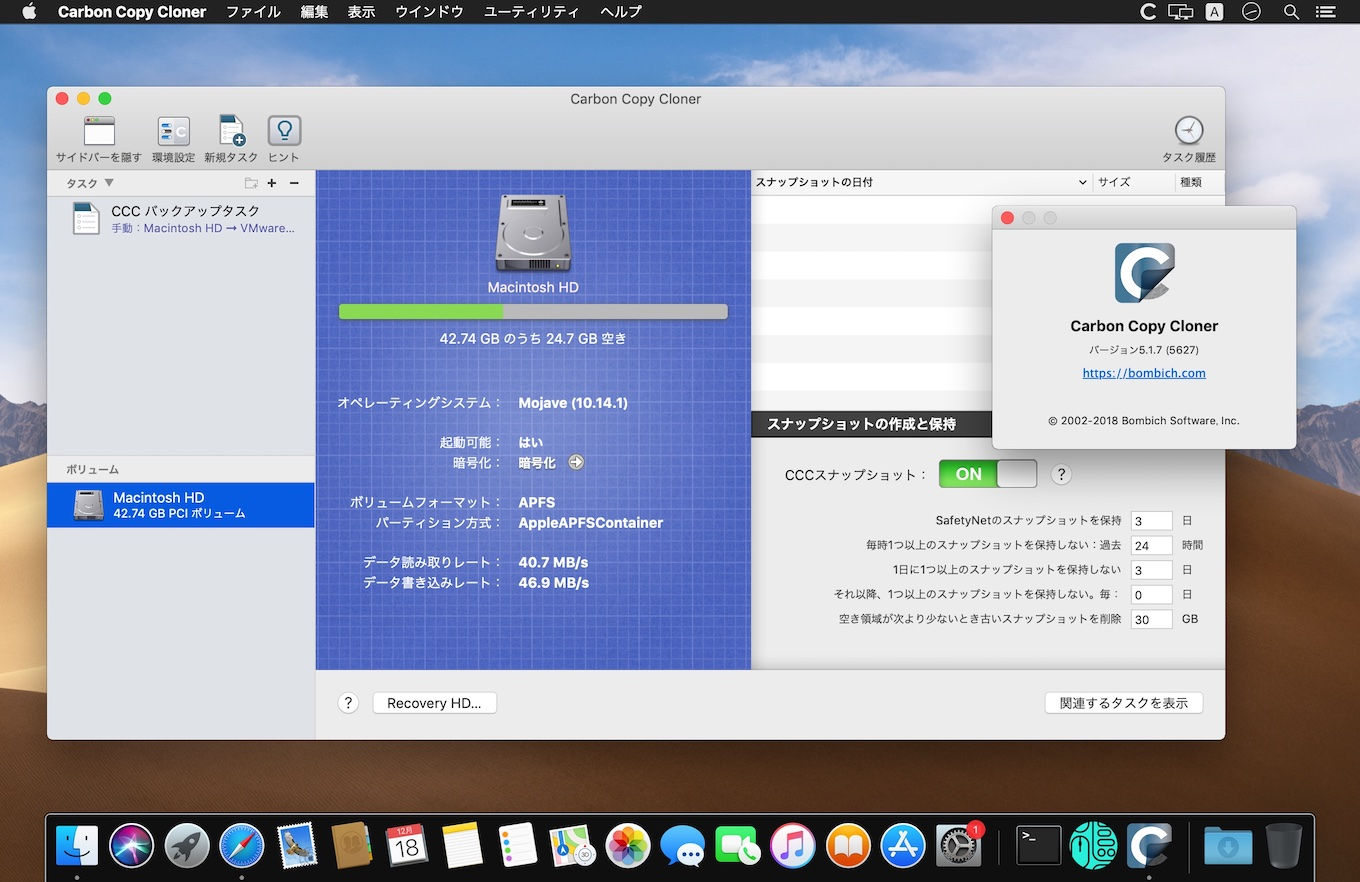
Task: Create a task with 新規タスク icon
Action: click(231, 131)
